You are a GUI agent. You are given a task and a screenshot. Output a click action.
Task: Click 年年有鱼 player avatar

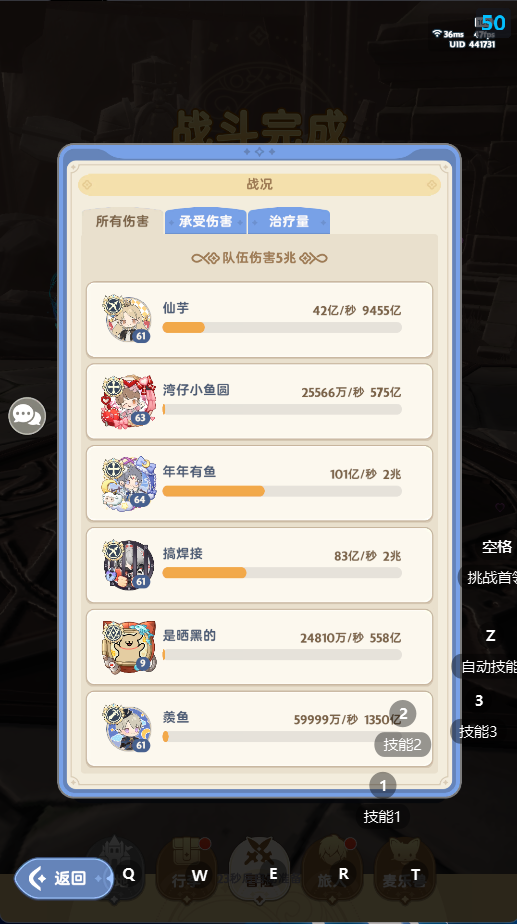[128, 483]
